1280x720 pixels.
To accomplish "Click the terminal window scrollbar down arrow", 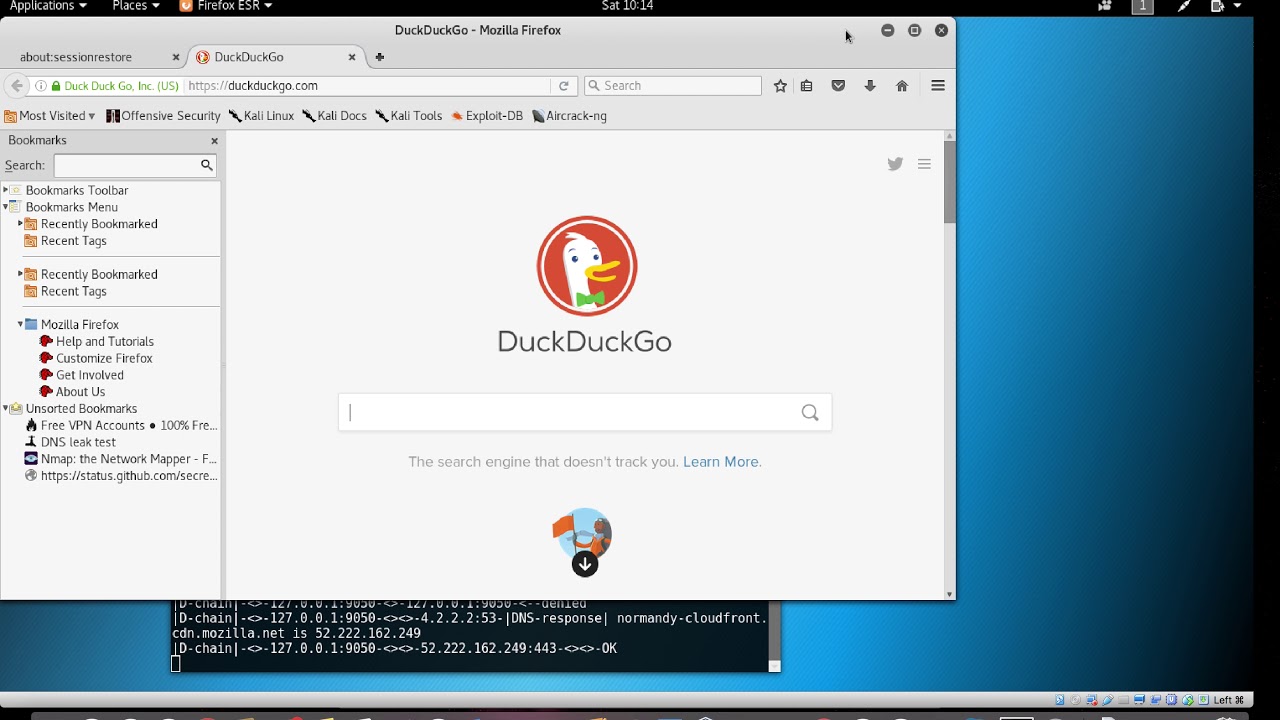I will tap(774, 666).
